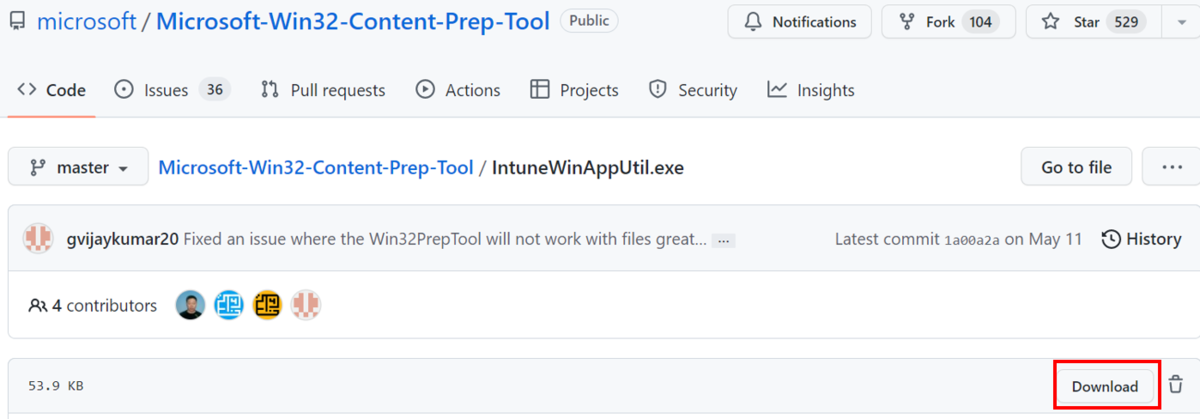This screenshot has width=1200, height=419.
Task: Open the microsoft organization link
Action: point(86,21)
